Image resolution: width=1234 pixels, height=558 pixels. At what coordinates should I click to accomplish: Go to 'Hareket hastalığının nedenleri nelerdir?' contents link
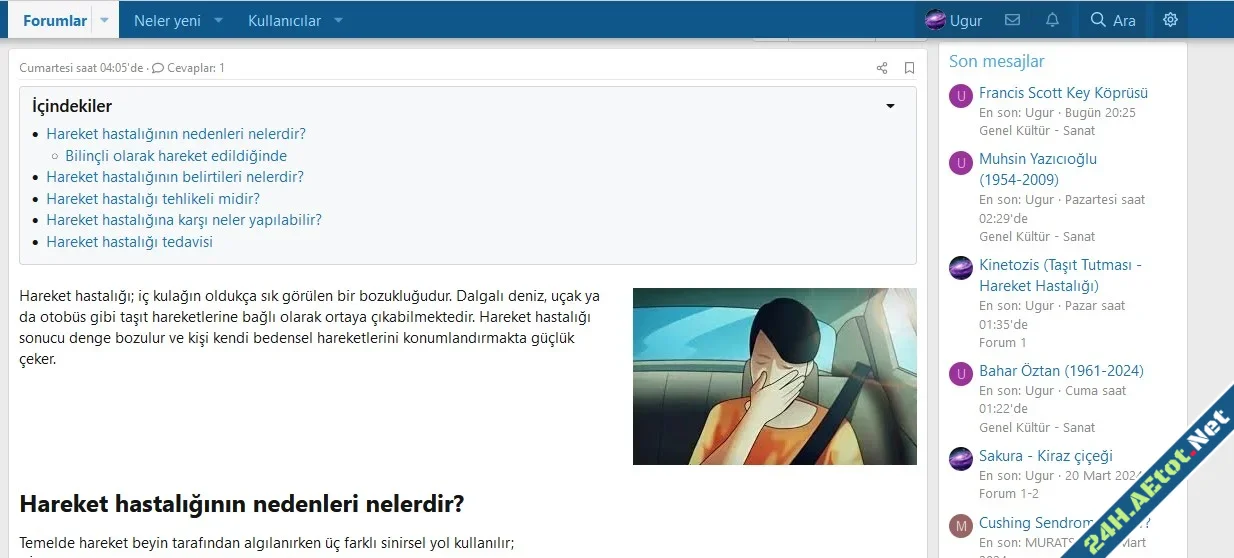point(176,133)
